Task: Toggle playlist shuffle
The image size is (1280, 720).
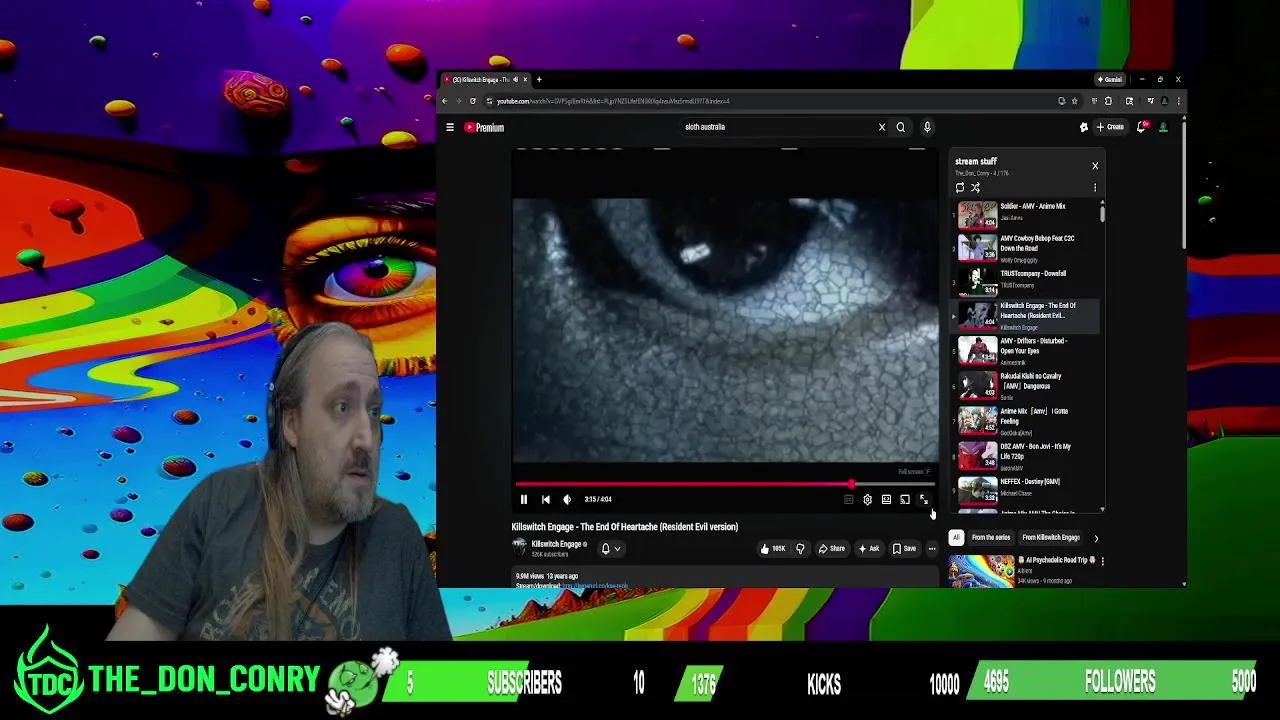Action: pyautogui.click(x=976, y=187)
